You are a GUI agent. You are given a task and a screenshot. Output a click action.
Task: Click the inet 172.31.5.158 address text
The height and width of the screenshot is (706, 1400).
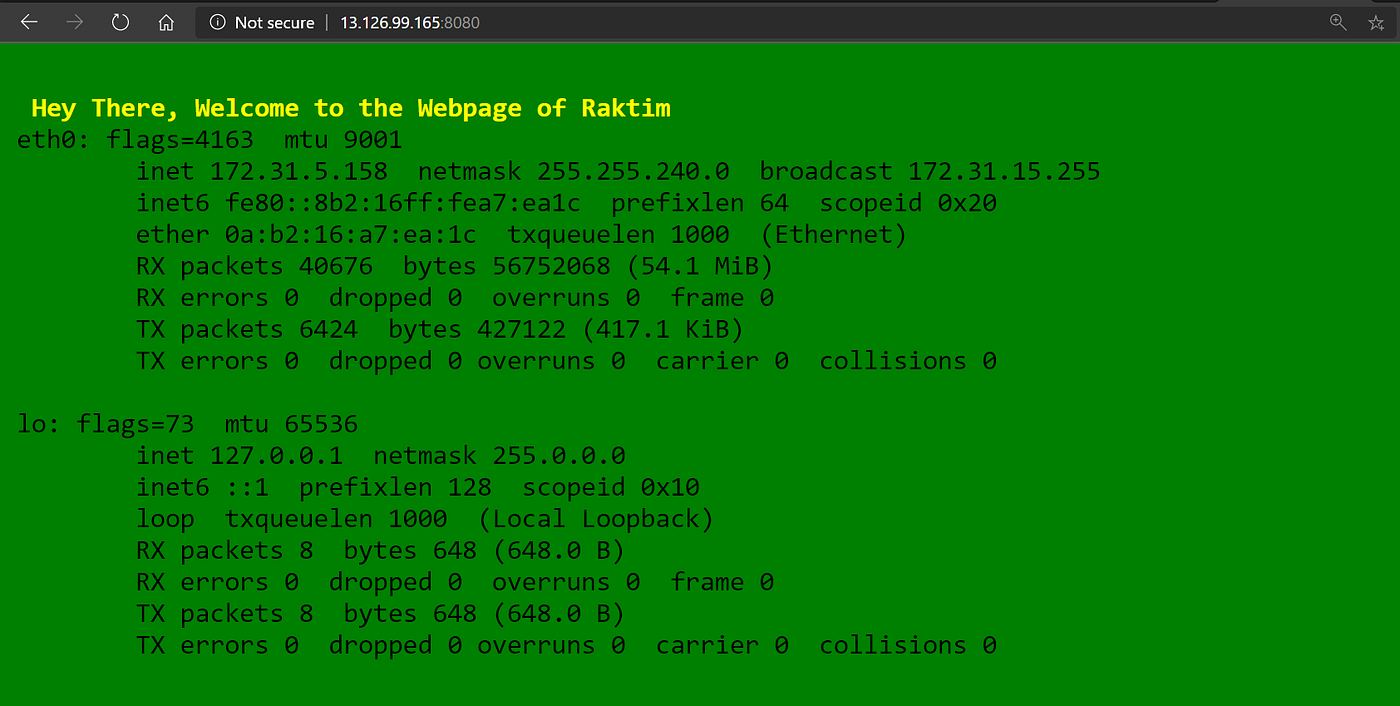[262, 171]
